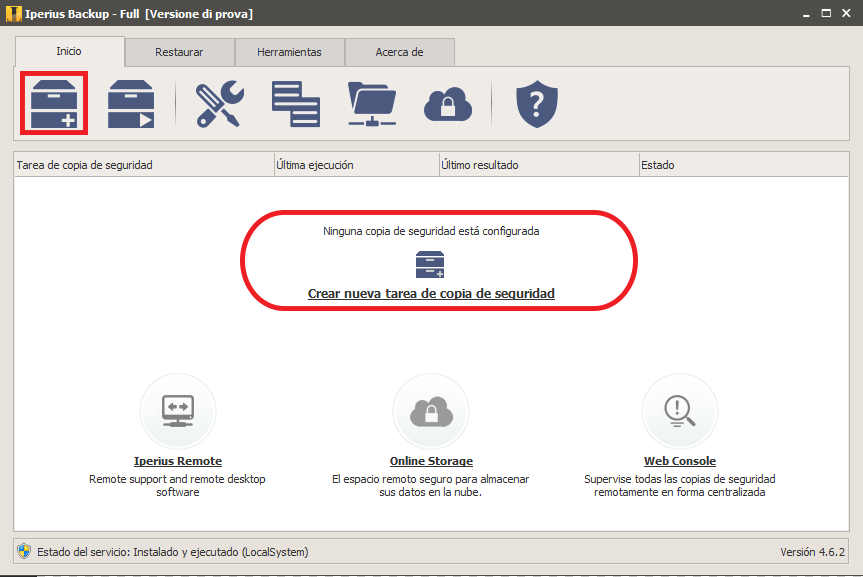Open the log reports toolbar icon
Viewport: 863px width, 577px height.
coord(296,104)
